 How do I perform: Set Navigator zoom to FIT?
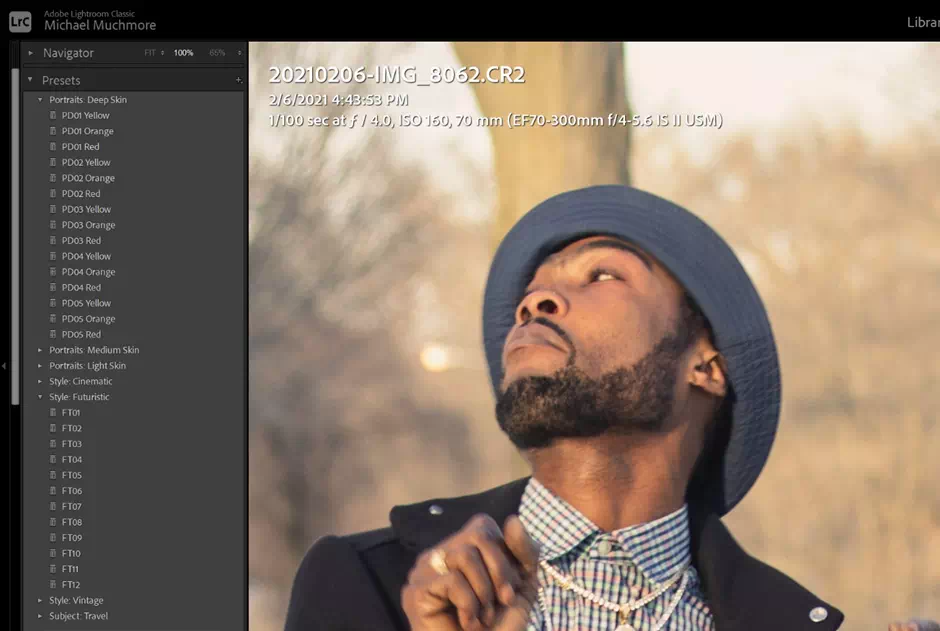[150, 53]
